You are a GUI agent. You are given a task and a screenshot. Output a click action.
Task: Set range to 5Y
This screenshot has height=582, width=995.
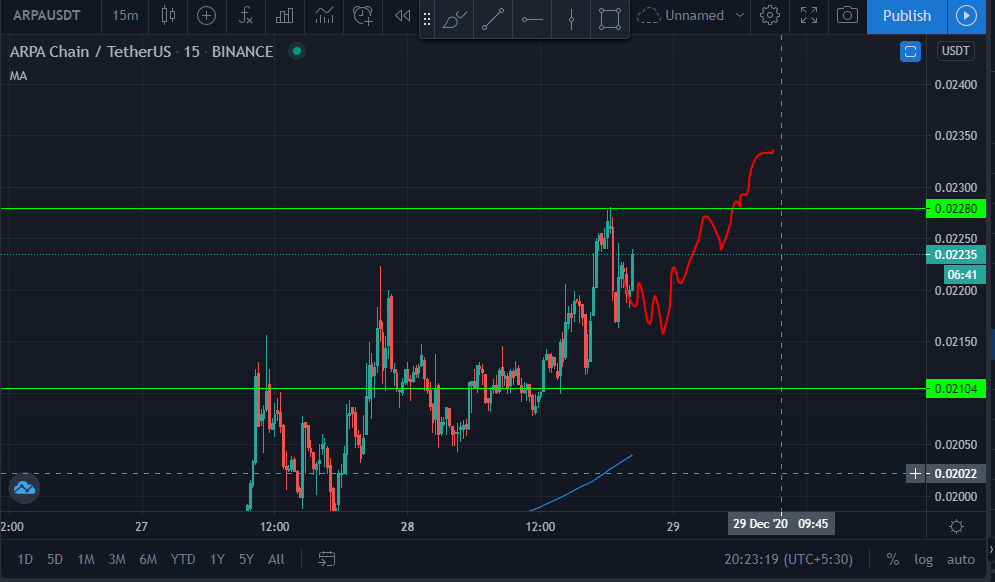pos(246,559)
